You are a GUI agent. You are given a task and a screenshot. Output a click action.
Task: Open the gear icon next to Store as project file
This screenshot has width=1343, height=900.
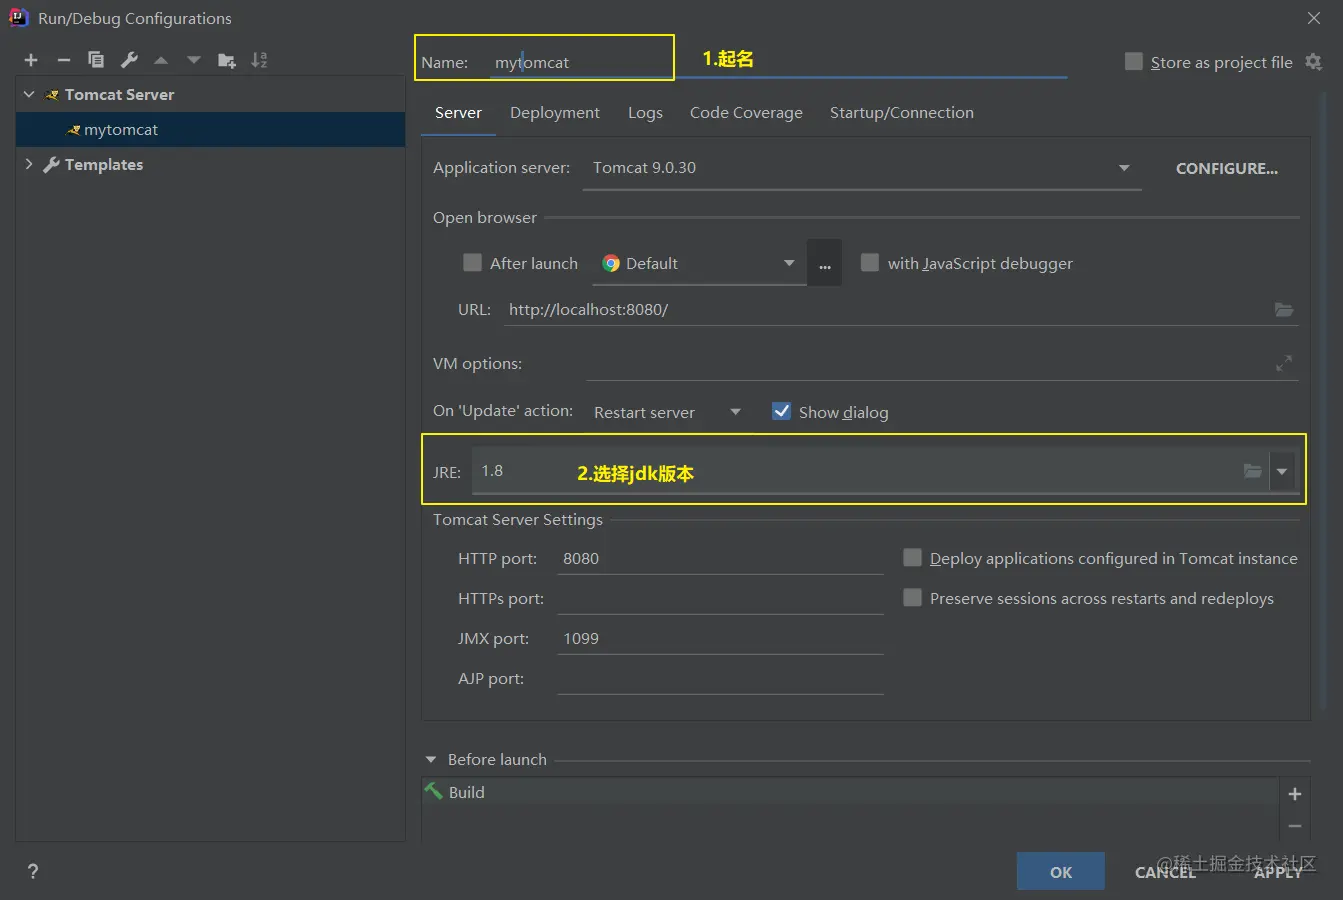[x=1314, y=62]
